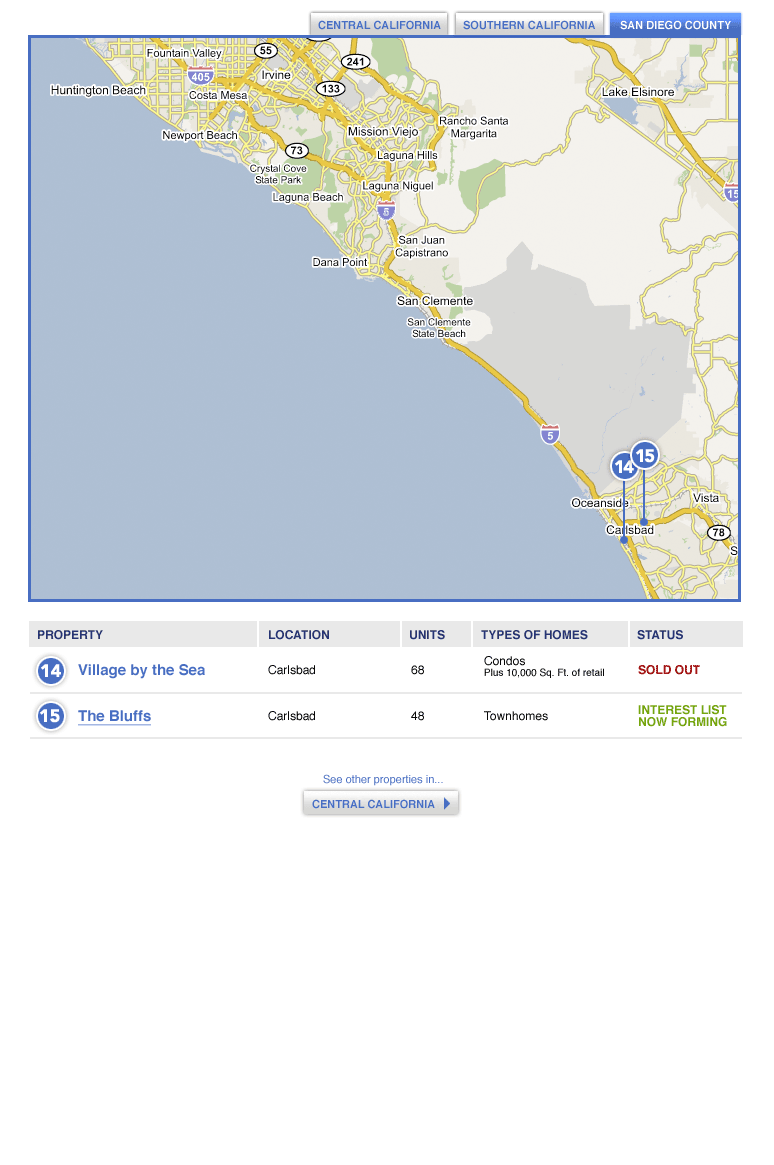Image resolution: width=774 pixels, height=1165 pixels.
Task: Select the San Diego County tab
Action: click(675, 25)
